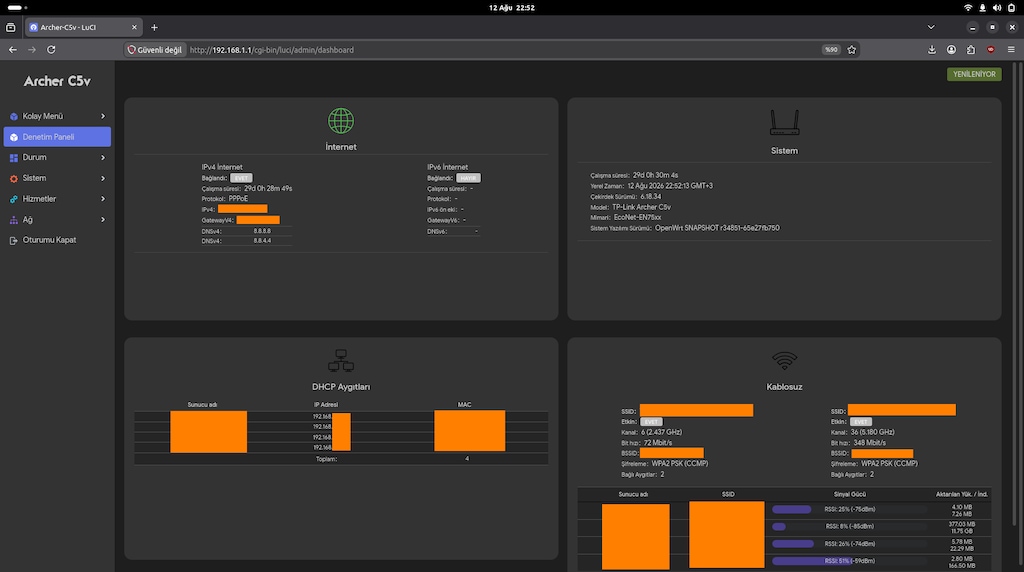Go back with browser back arrow

pos(12,50)
